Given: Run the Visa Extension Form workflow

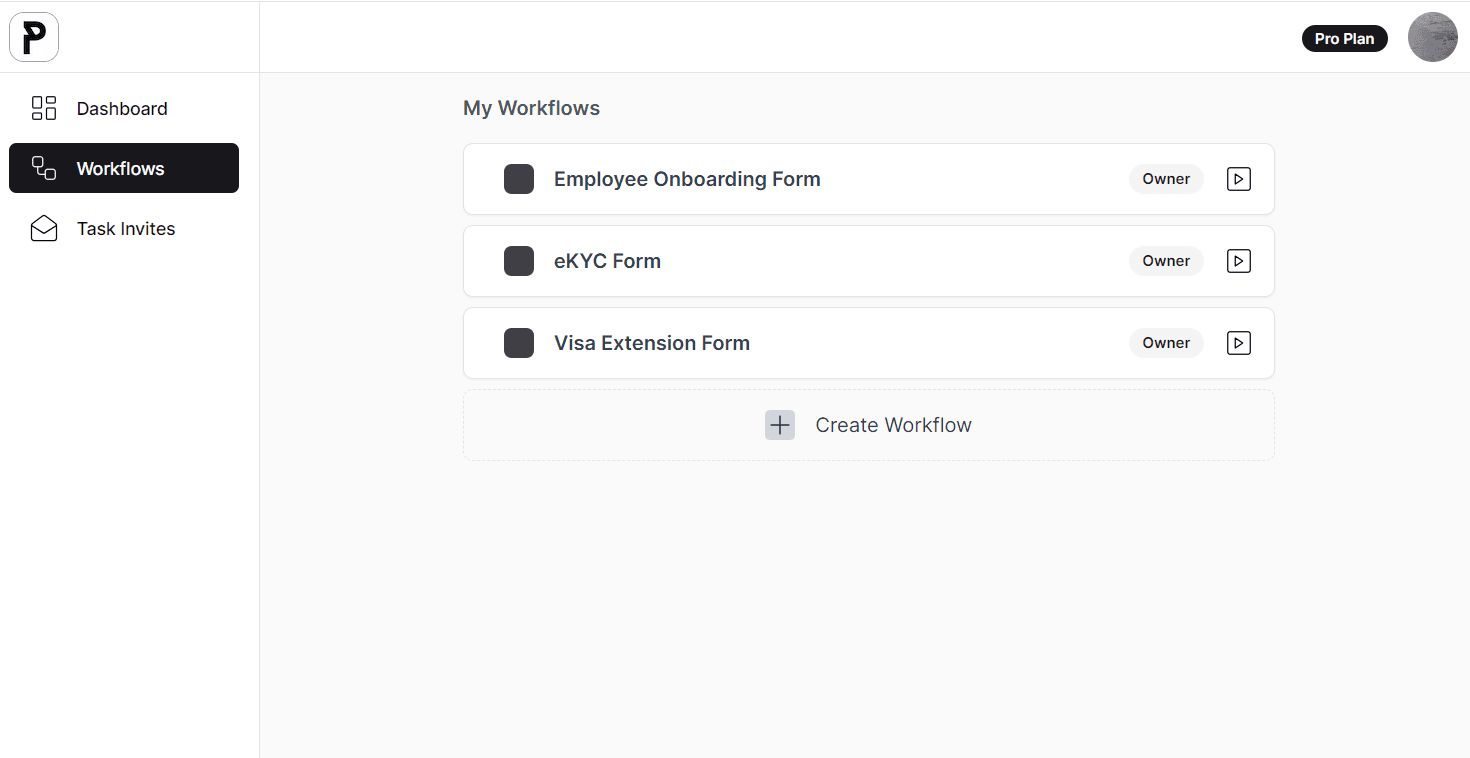Looking at the screenshot, I should tap(1239, 343).
